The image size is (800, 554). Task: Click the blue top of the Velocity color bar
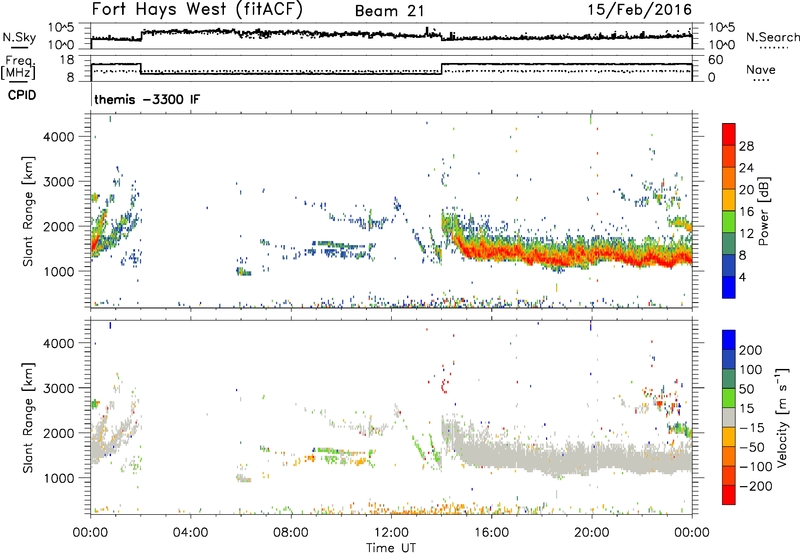pos(729,339)
